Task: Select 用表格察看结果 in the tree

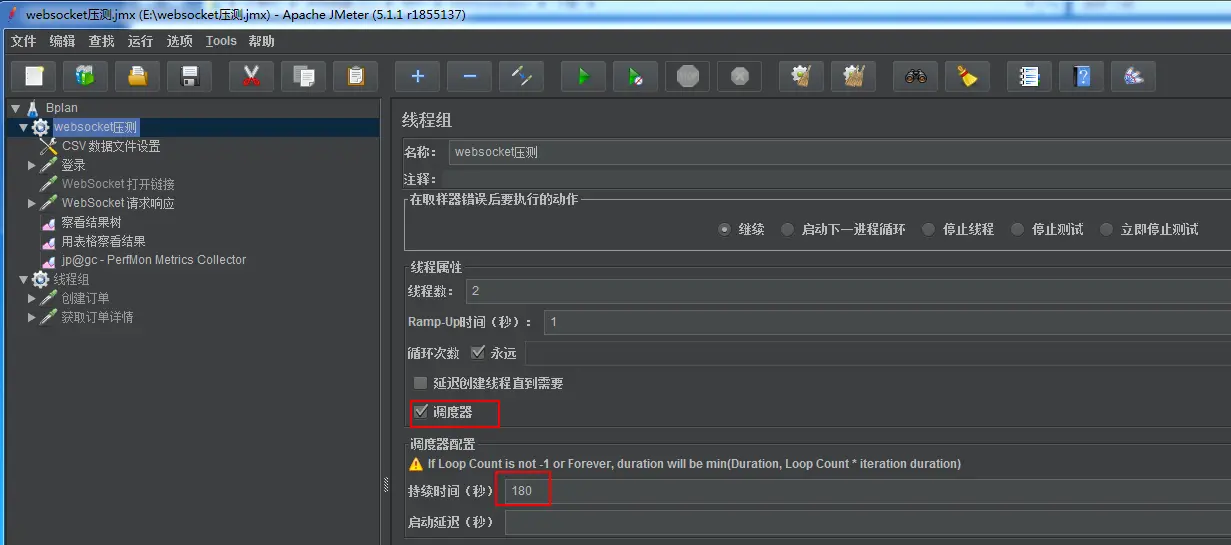Action: tap(103, 241)
